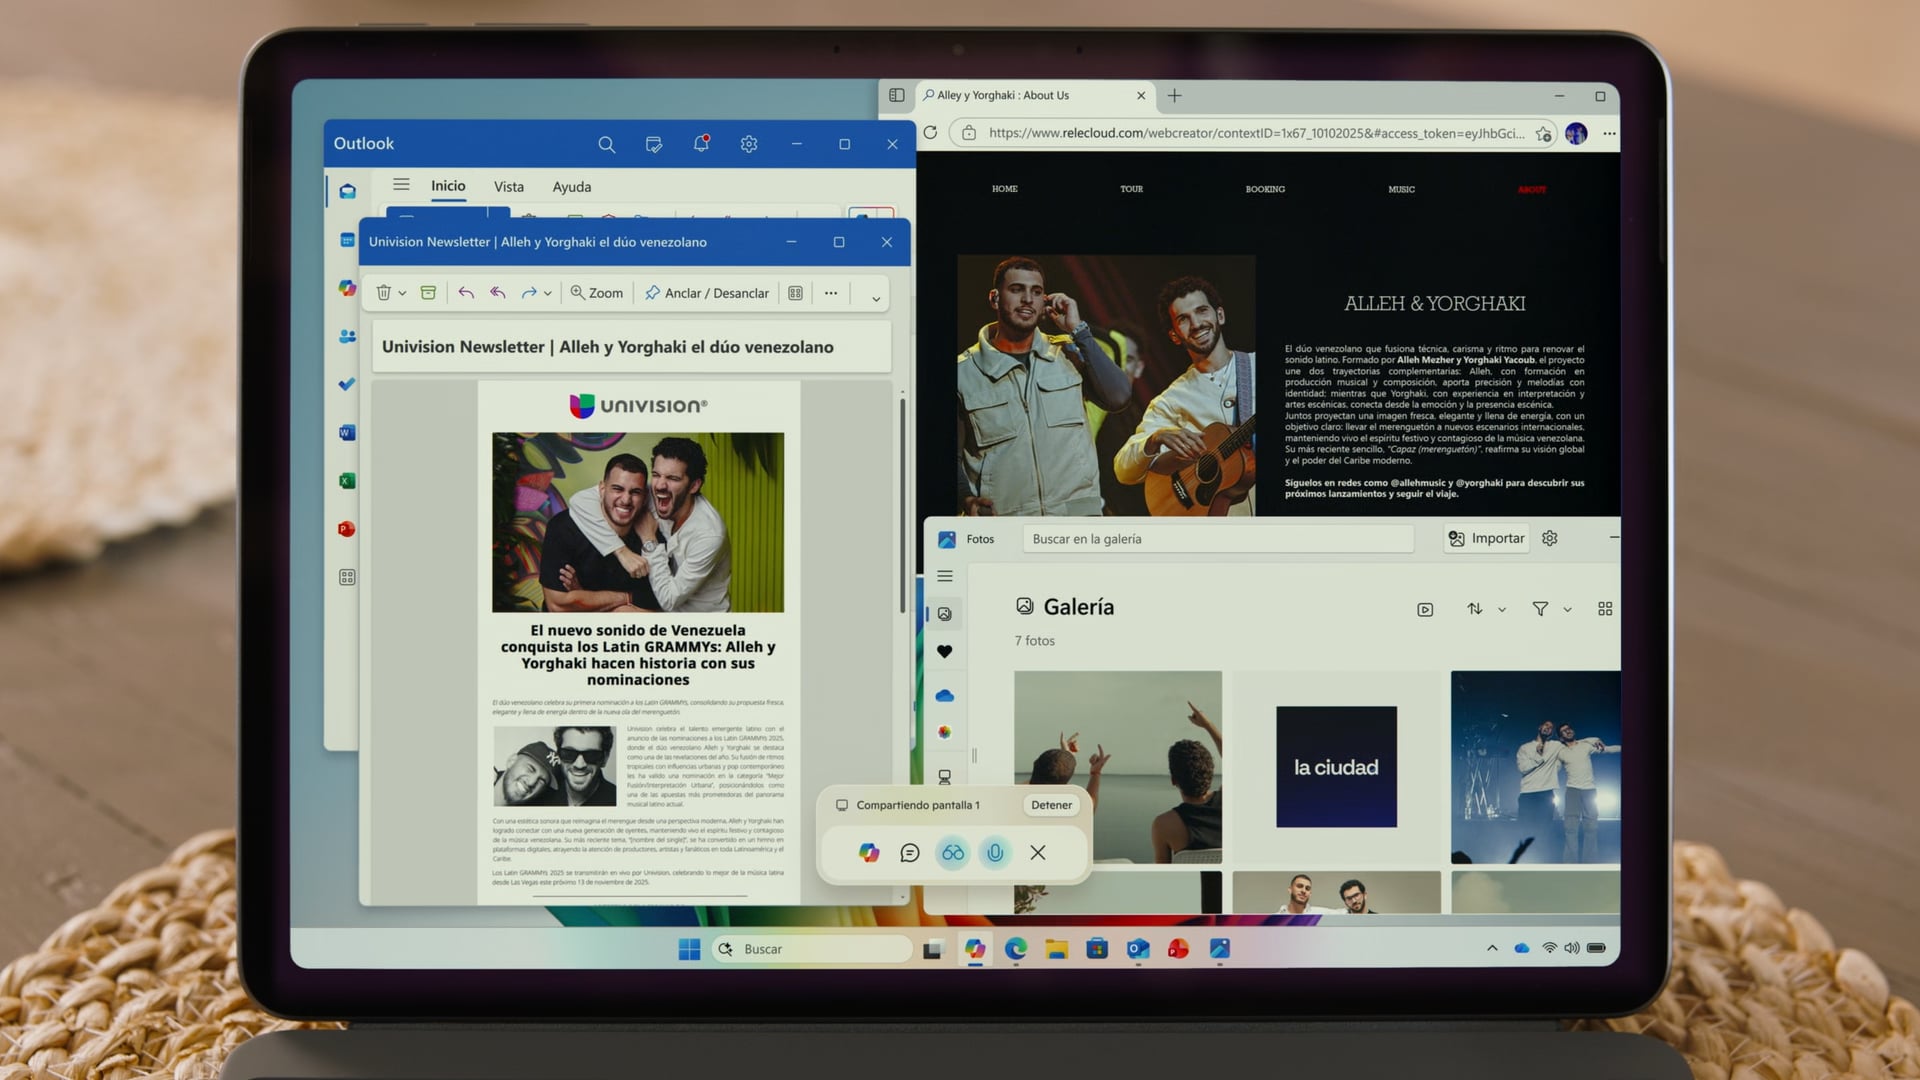This screenshot has height=1080, width=1920.
Task: Toggle the Outlook hamburger navigation pane
Action: pos(401,185)
